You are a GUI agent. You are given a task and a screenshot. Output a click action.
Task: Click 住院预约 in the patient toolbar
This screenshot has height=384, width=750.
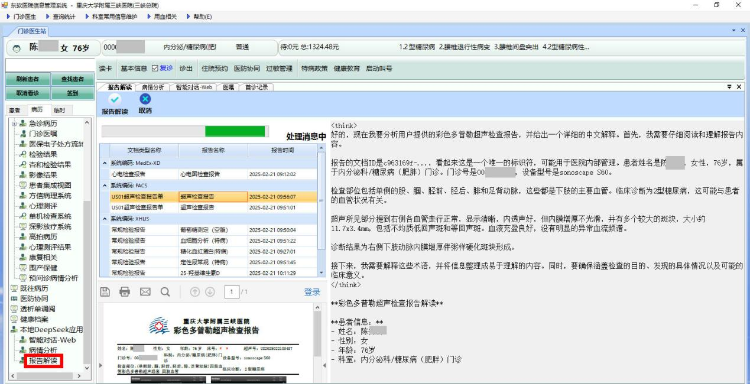tap(215, 68)
